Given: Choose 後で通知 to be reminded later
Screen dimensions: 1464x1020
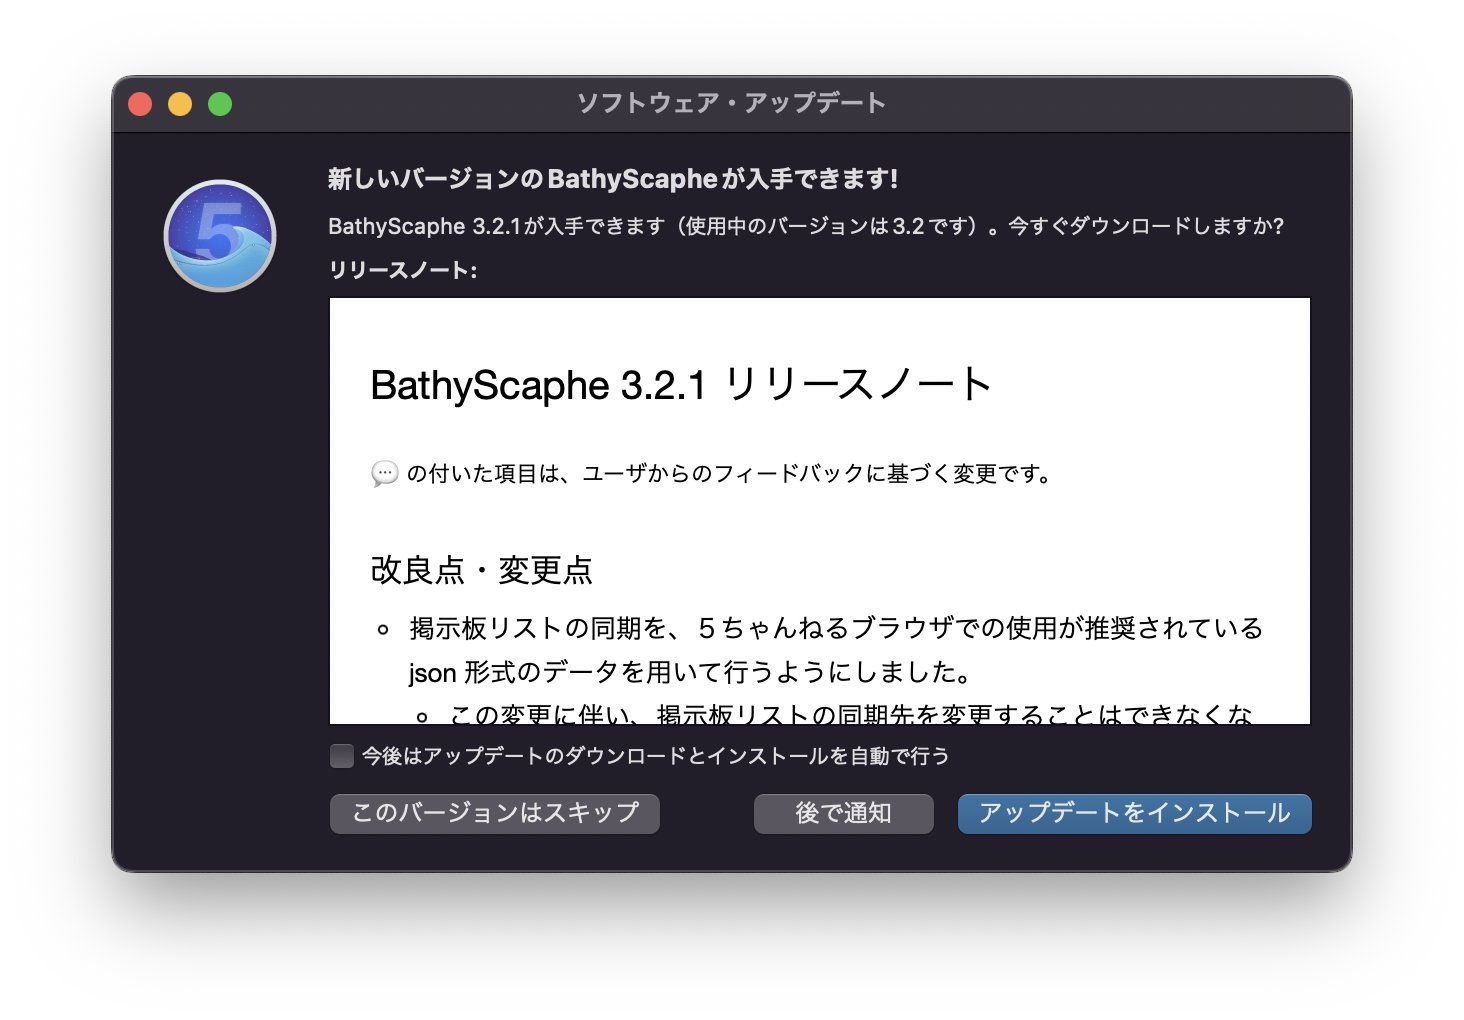Looking at the screenshot, I should [x=844, y=813].
